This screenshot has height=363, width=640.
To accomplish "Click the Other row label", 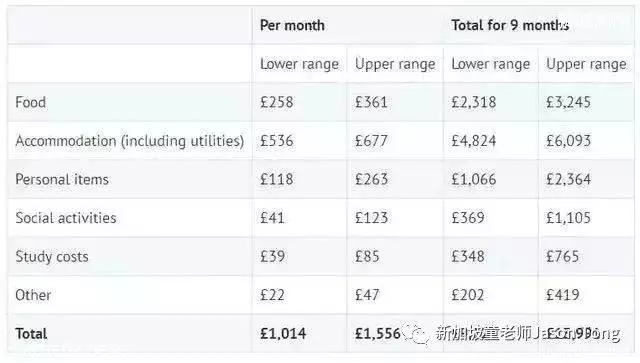I will 33,295.
